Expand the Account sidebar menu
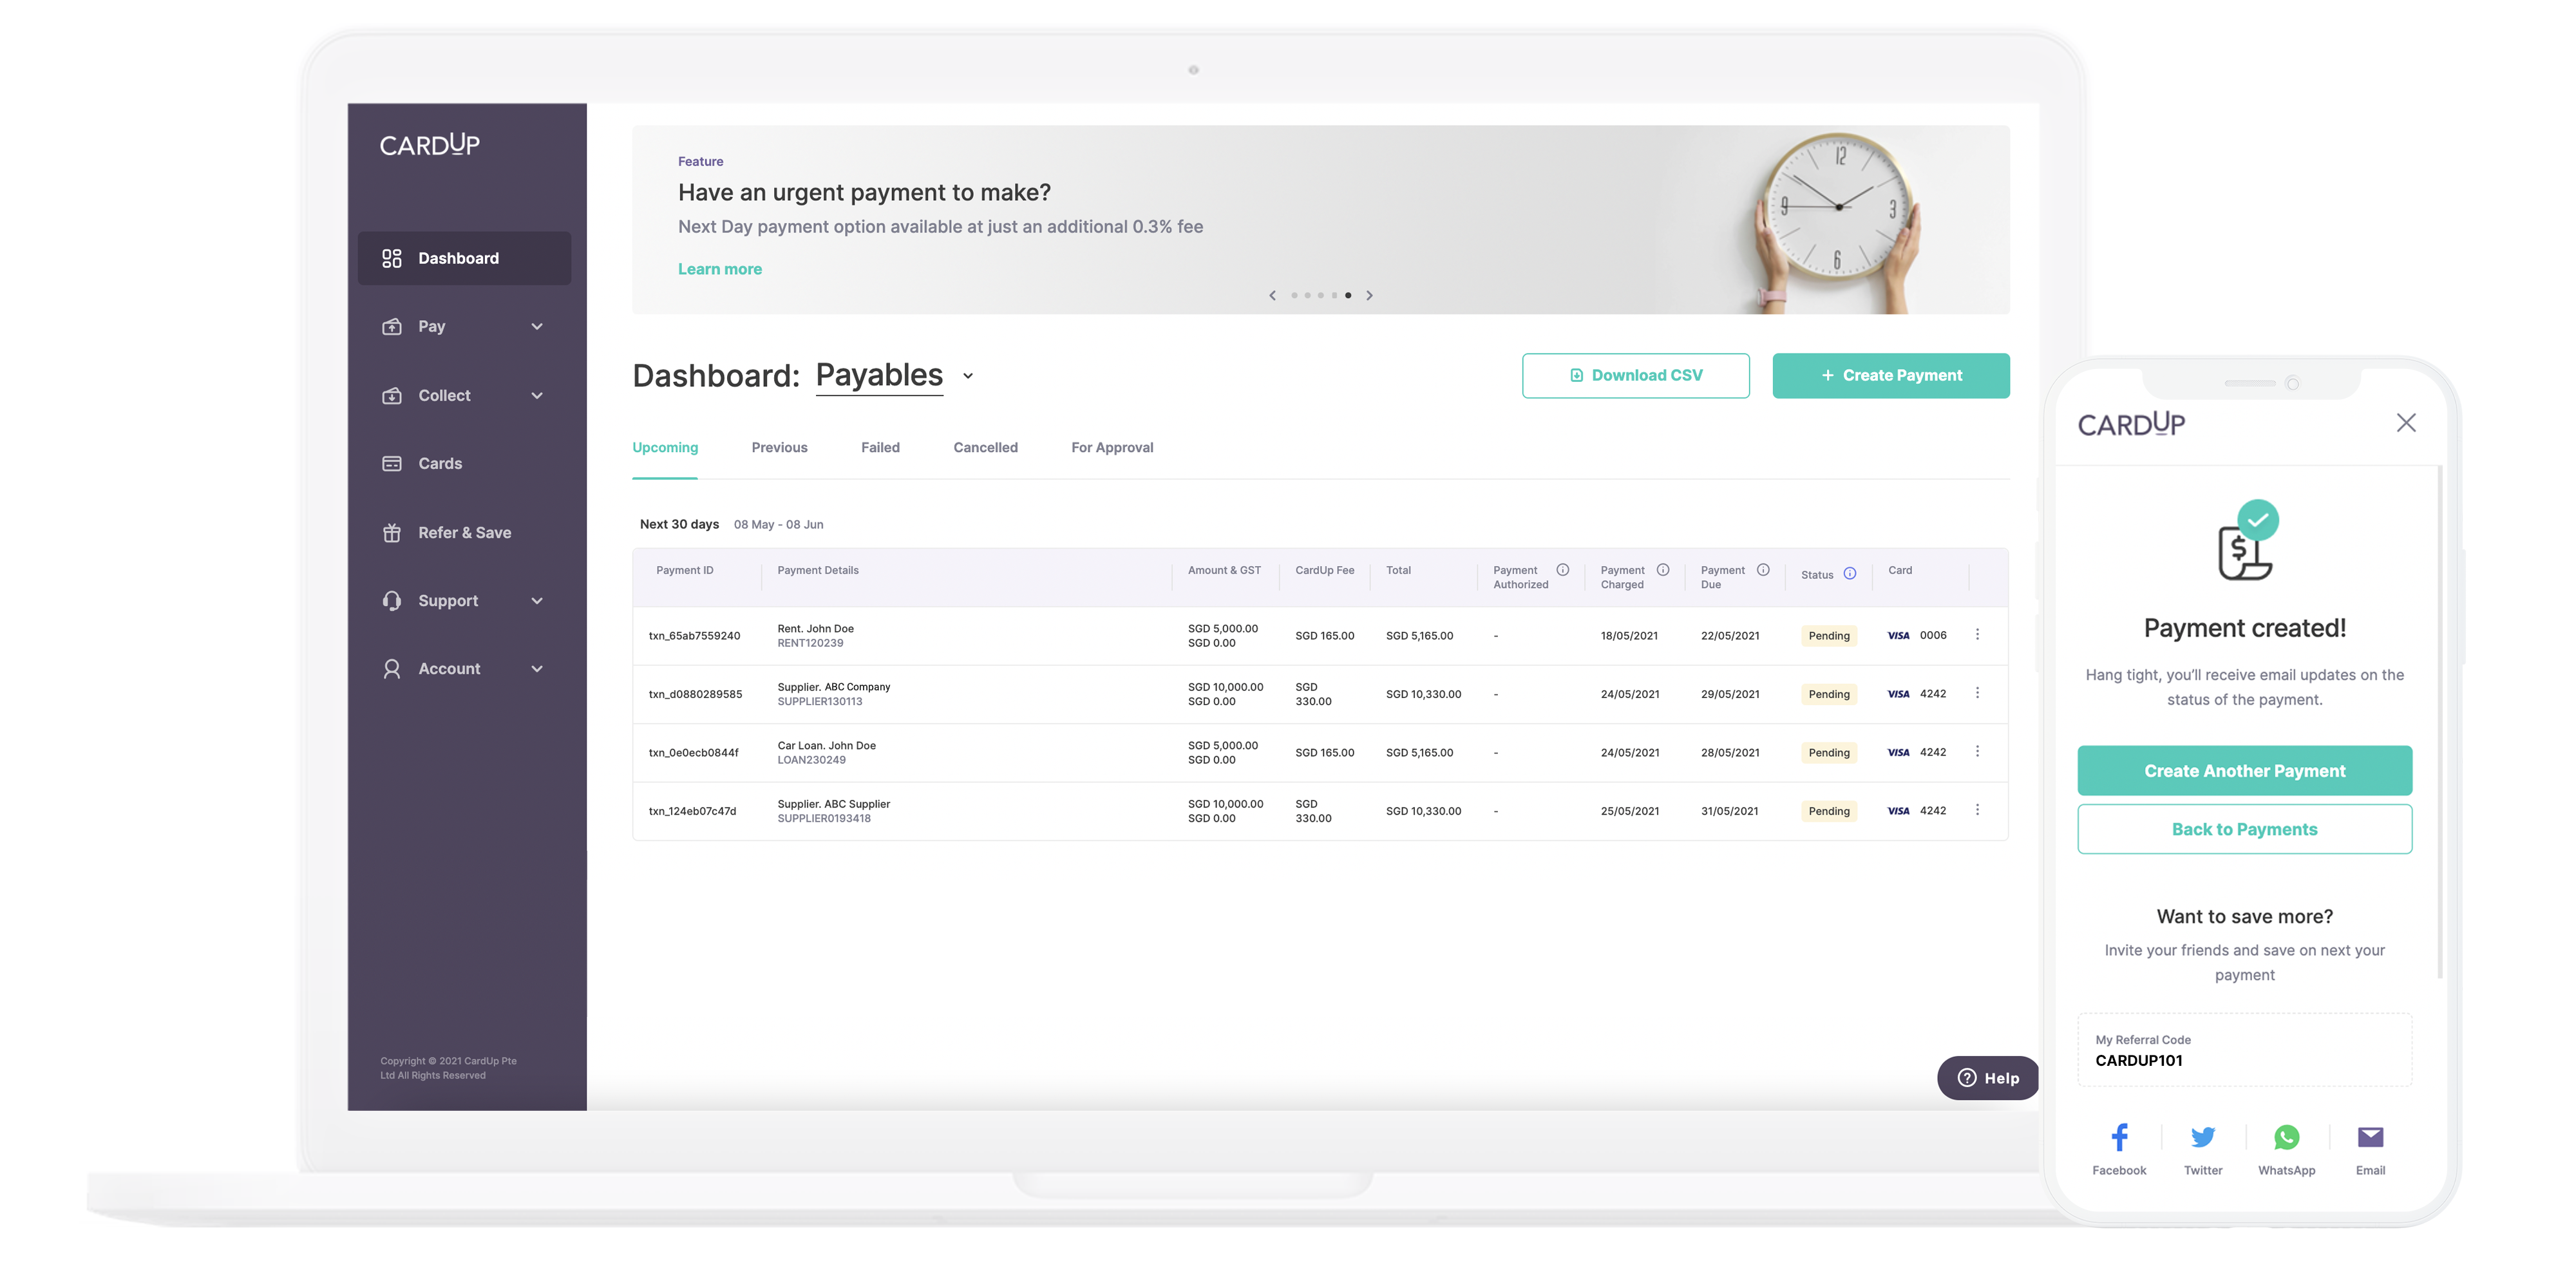This screenshot has height=1288, width=2576. pos(538,668)
